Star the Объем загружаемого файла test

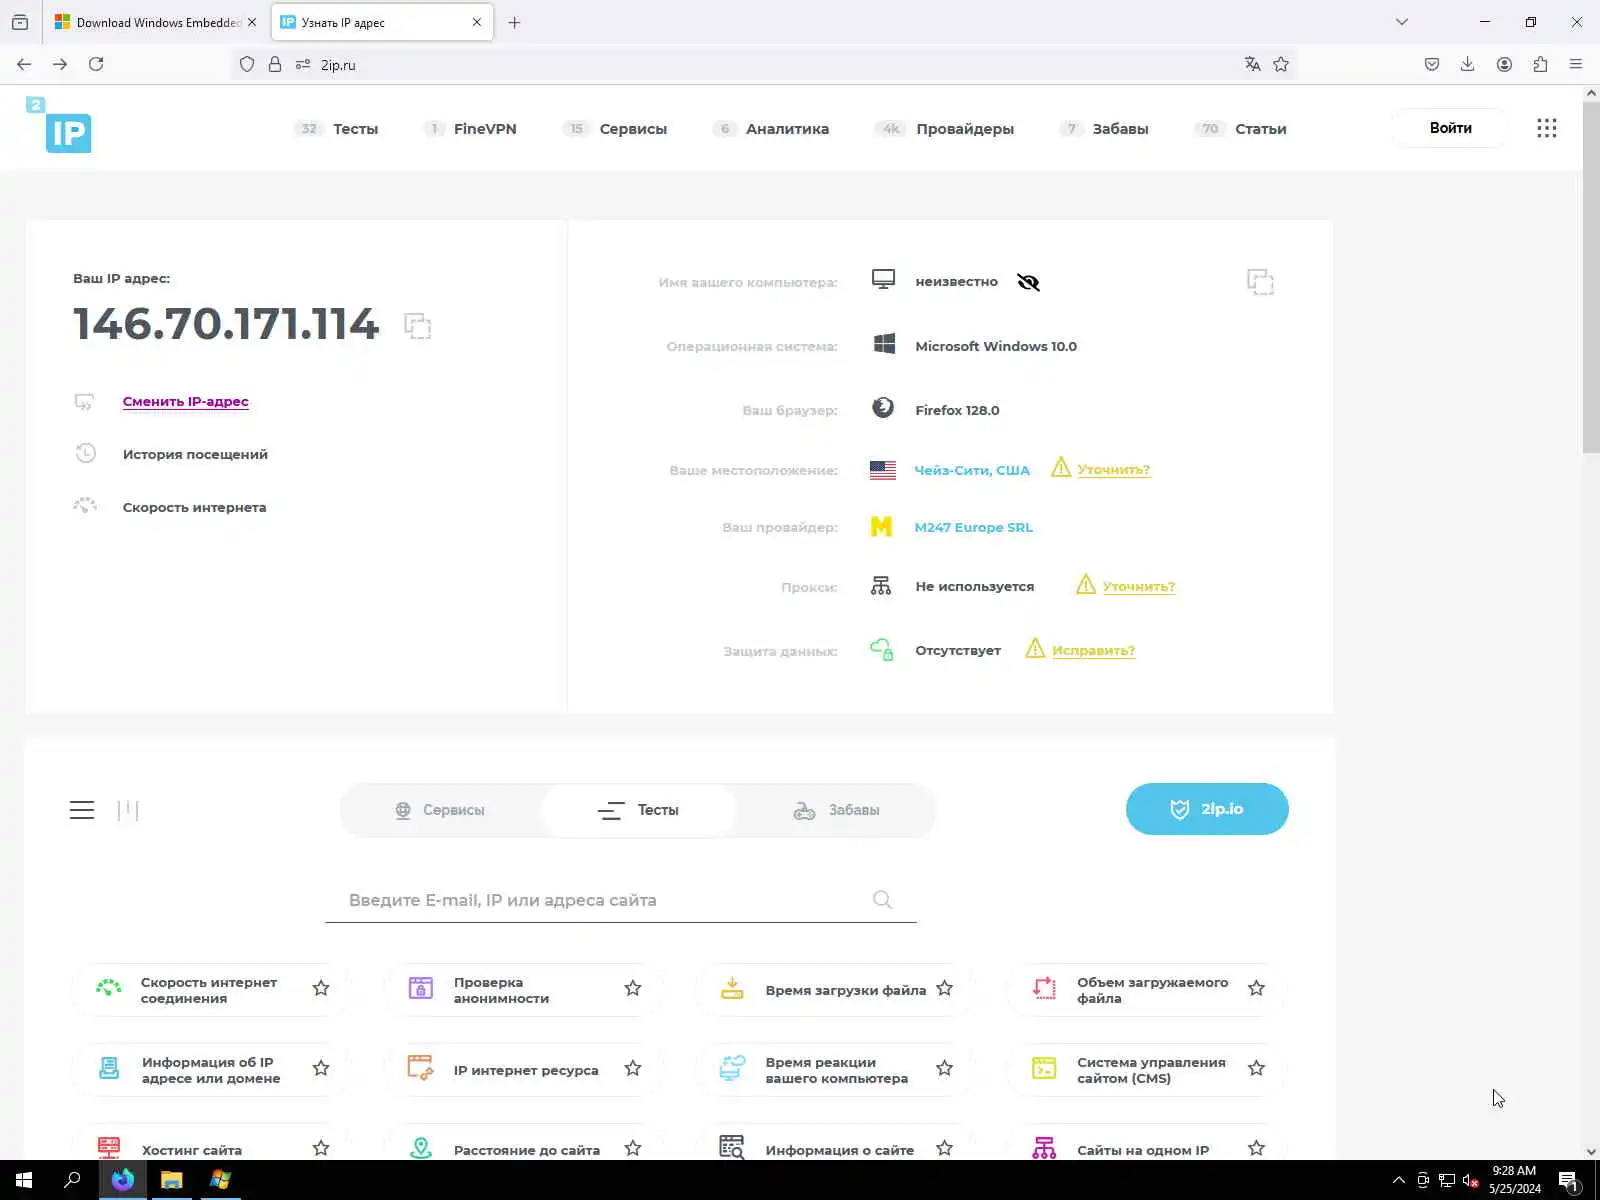pos(1257,988)
